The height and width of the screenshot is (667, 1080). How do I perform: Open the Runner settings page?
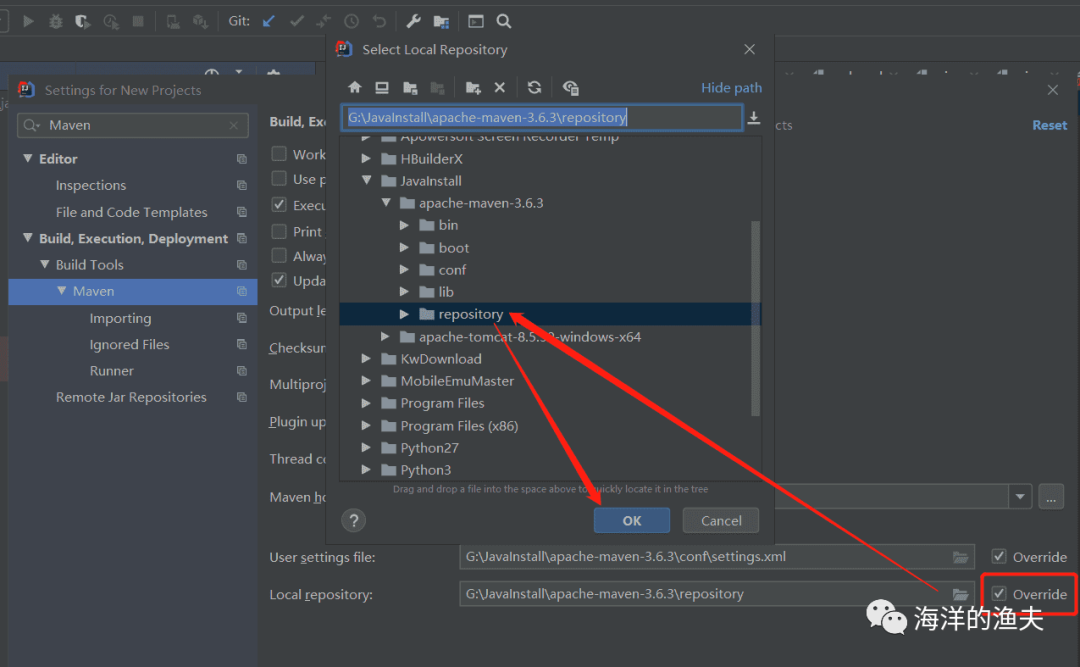coord(112,371)
